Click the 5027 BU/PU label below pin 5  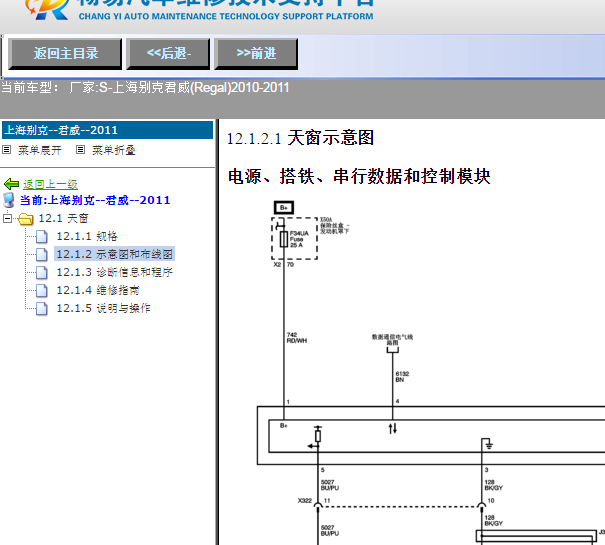point(330,485)
